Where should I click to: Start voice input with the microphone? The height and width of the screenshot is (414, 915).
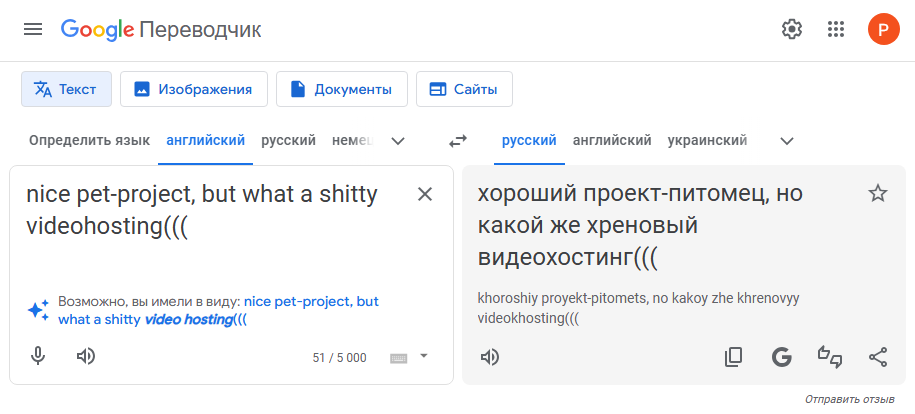pos(38,356)
